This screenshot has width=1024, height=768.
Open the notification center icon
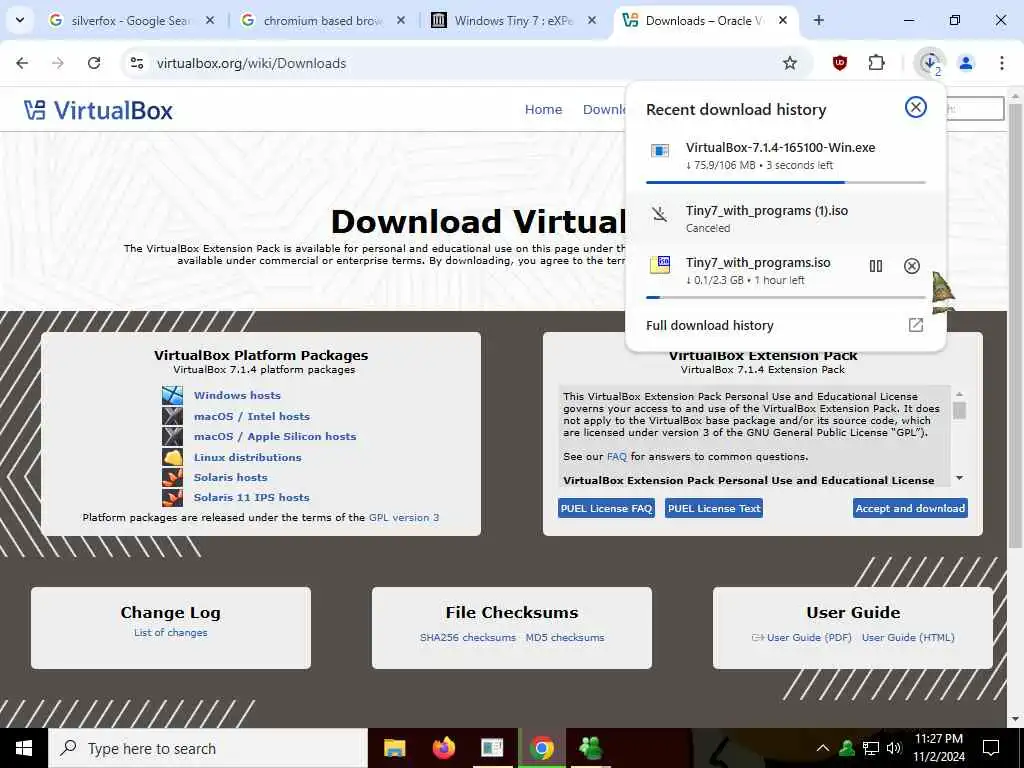point(991,748)
